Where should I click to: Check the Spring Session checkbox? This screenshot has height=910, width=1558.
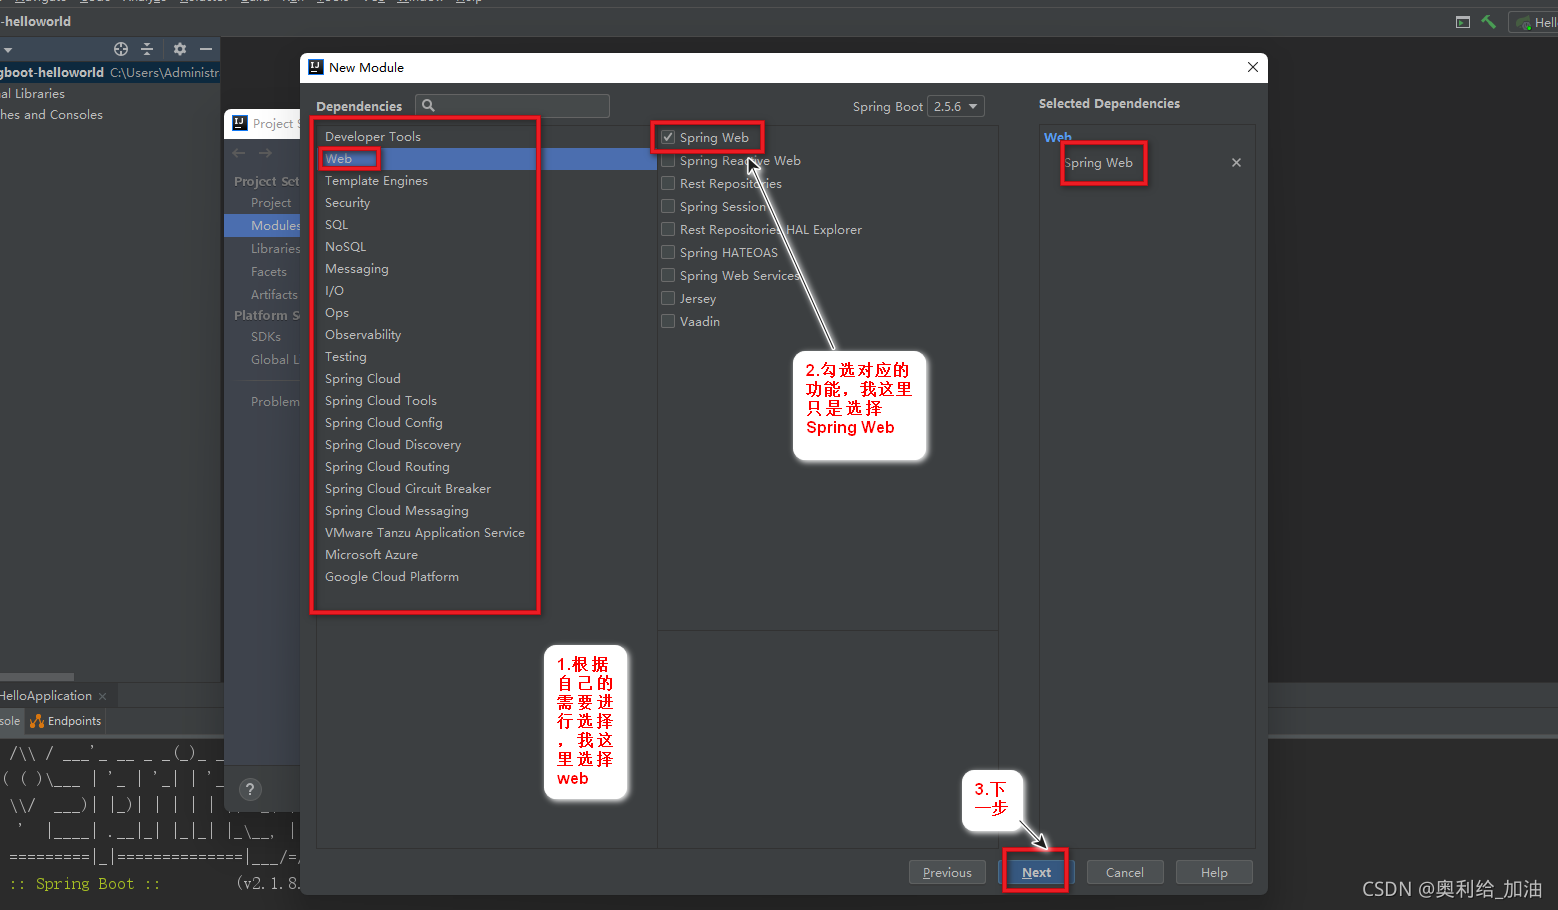click(x=668, y=206)
